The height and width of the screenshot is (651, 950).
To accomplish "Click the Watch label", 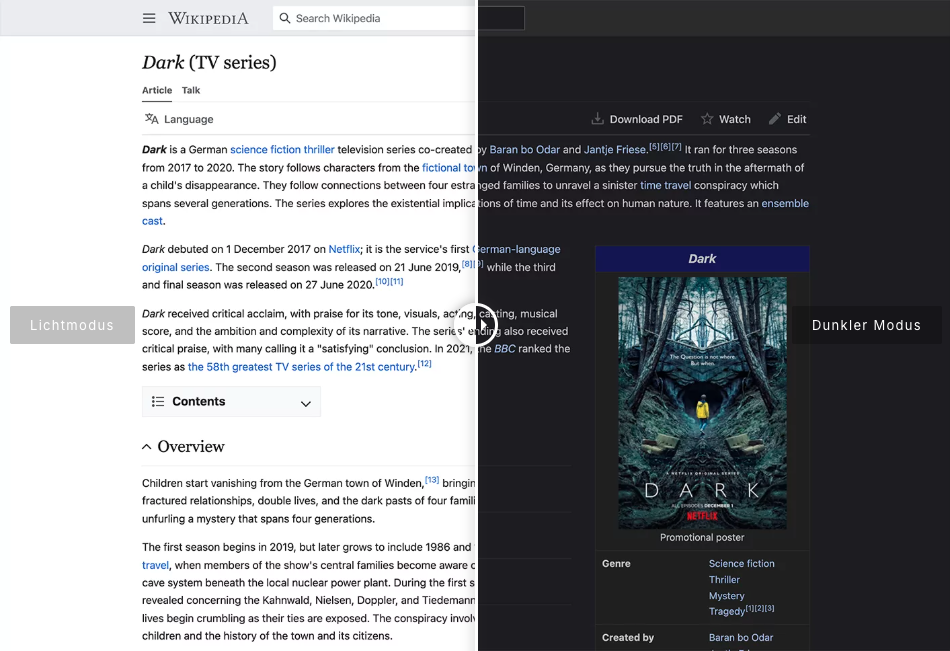I will [x=734, y=119].
